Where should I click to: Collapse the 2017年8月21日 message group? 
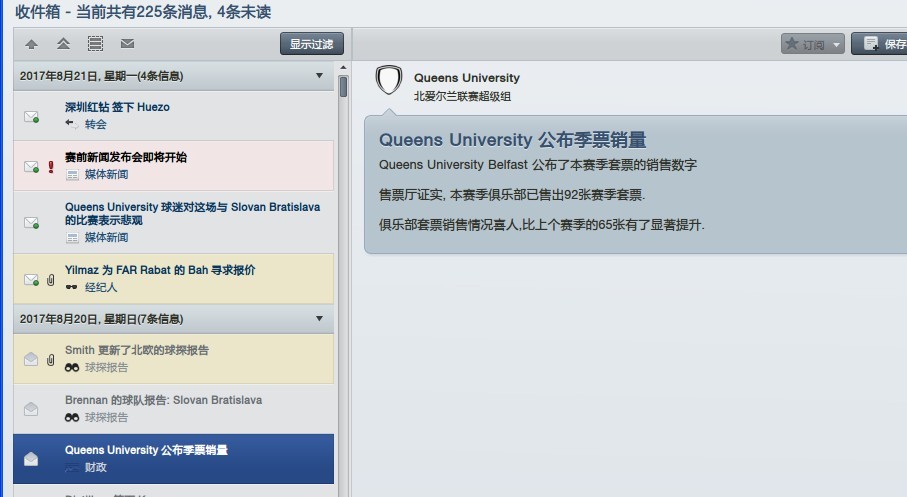tap(319, 76)
